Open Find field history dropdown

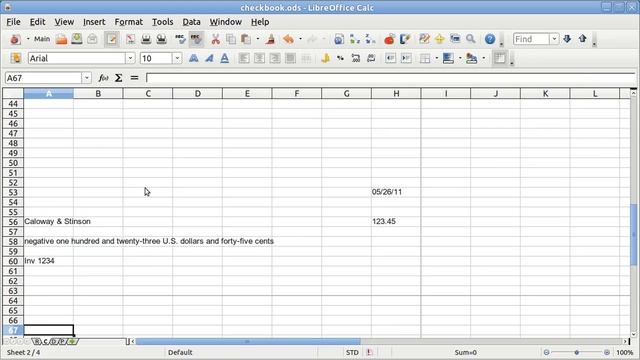[554, 39]
